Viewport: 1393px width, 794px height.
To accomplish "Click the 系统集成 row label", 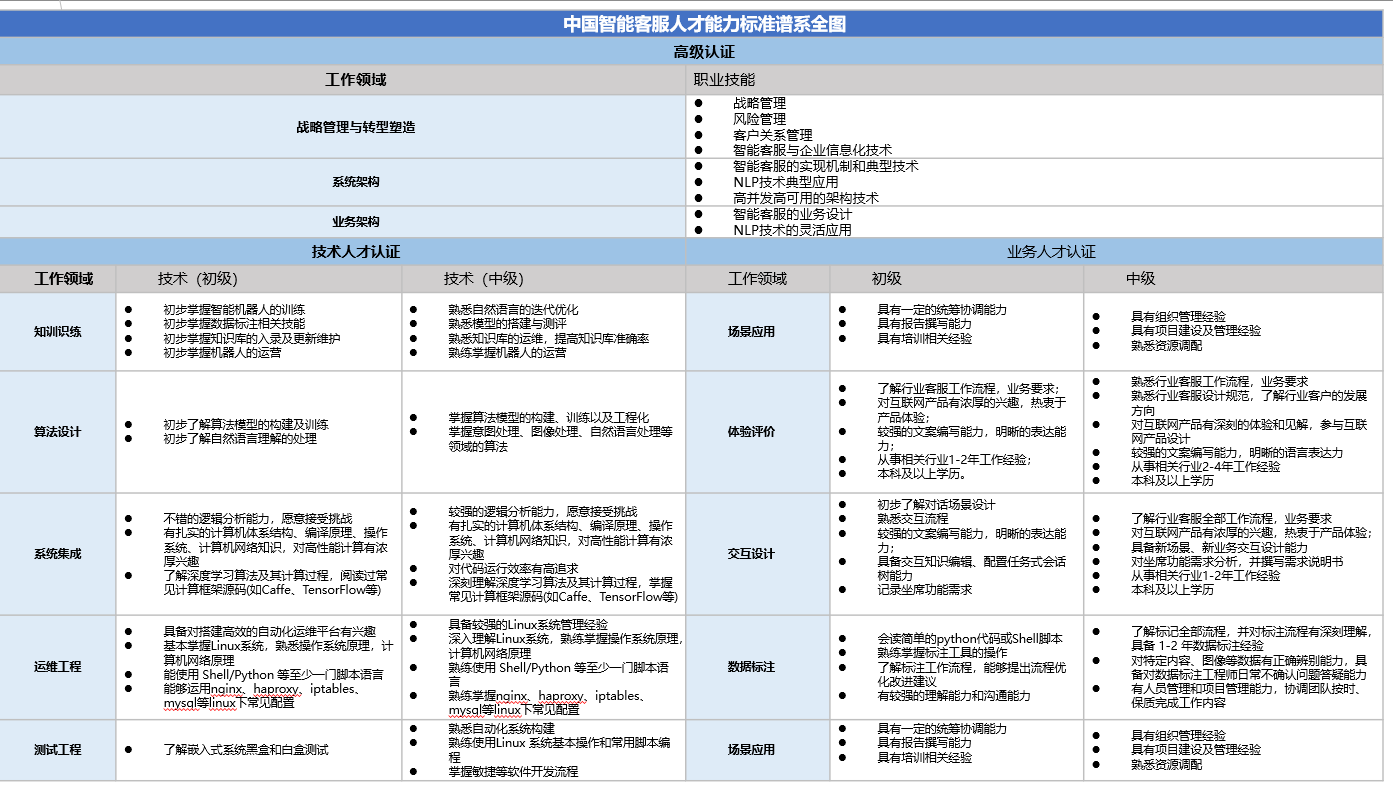I will (58, 554).
